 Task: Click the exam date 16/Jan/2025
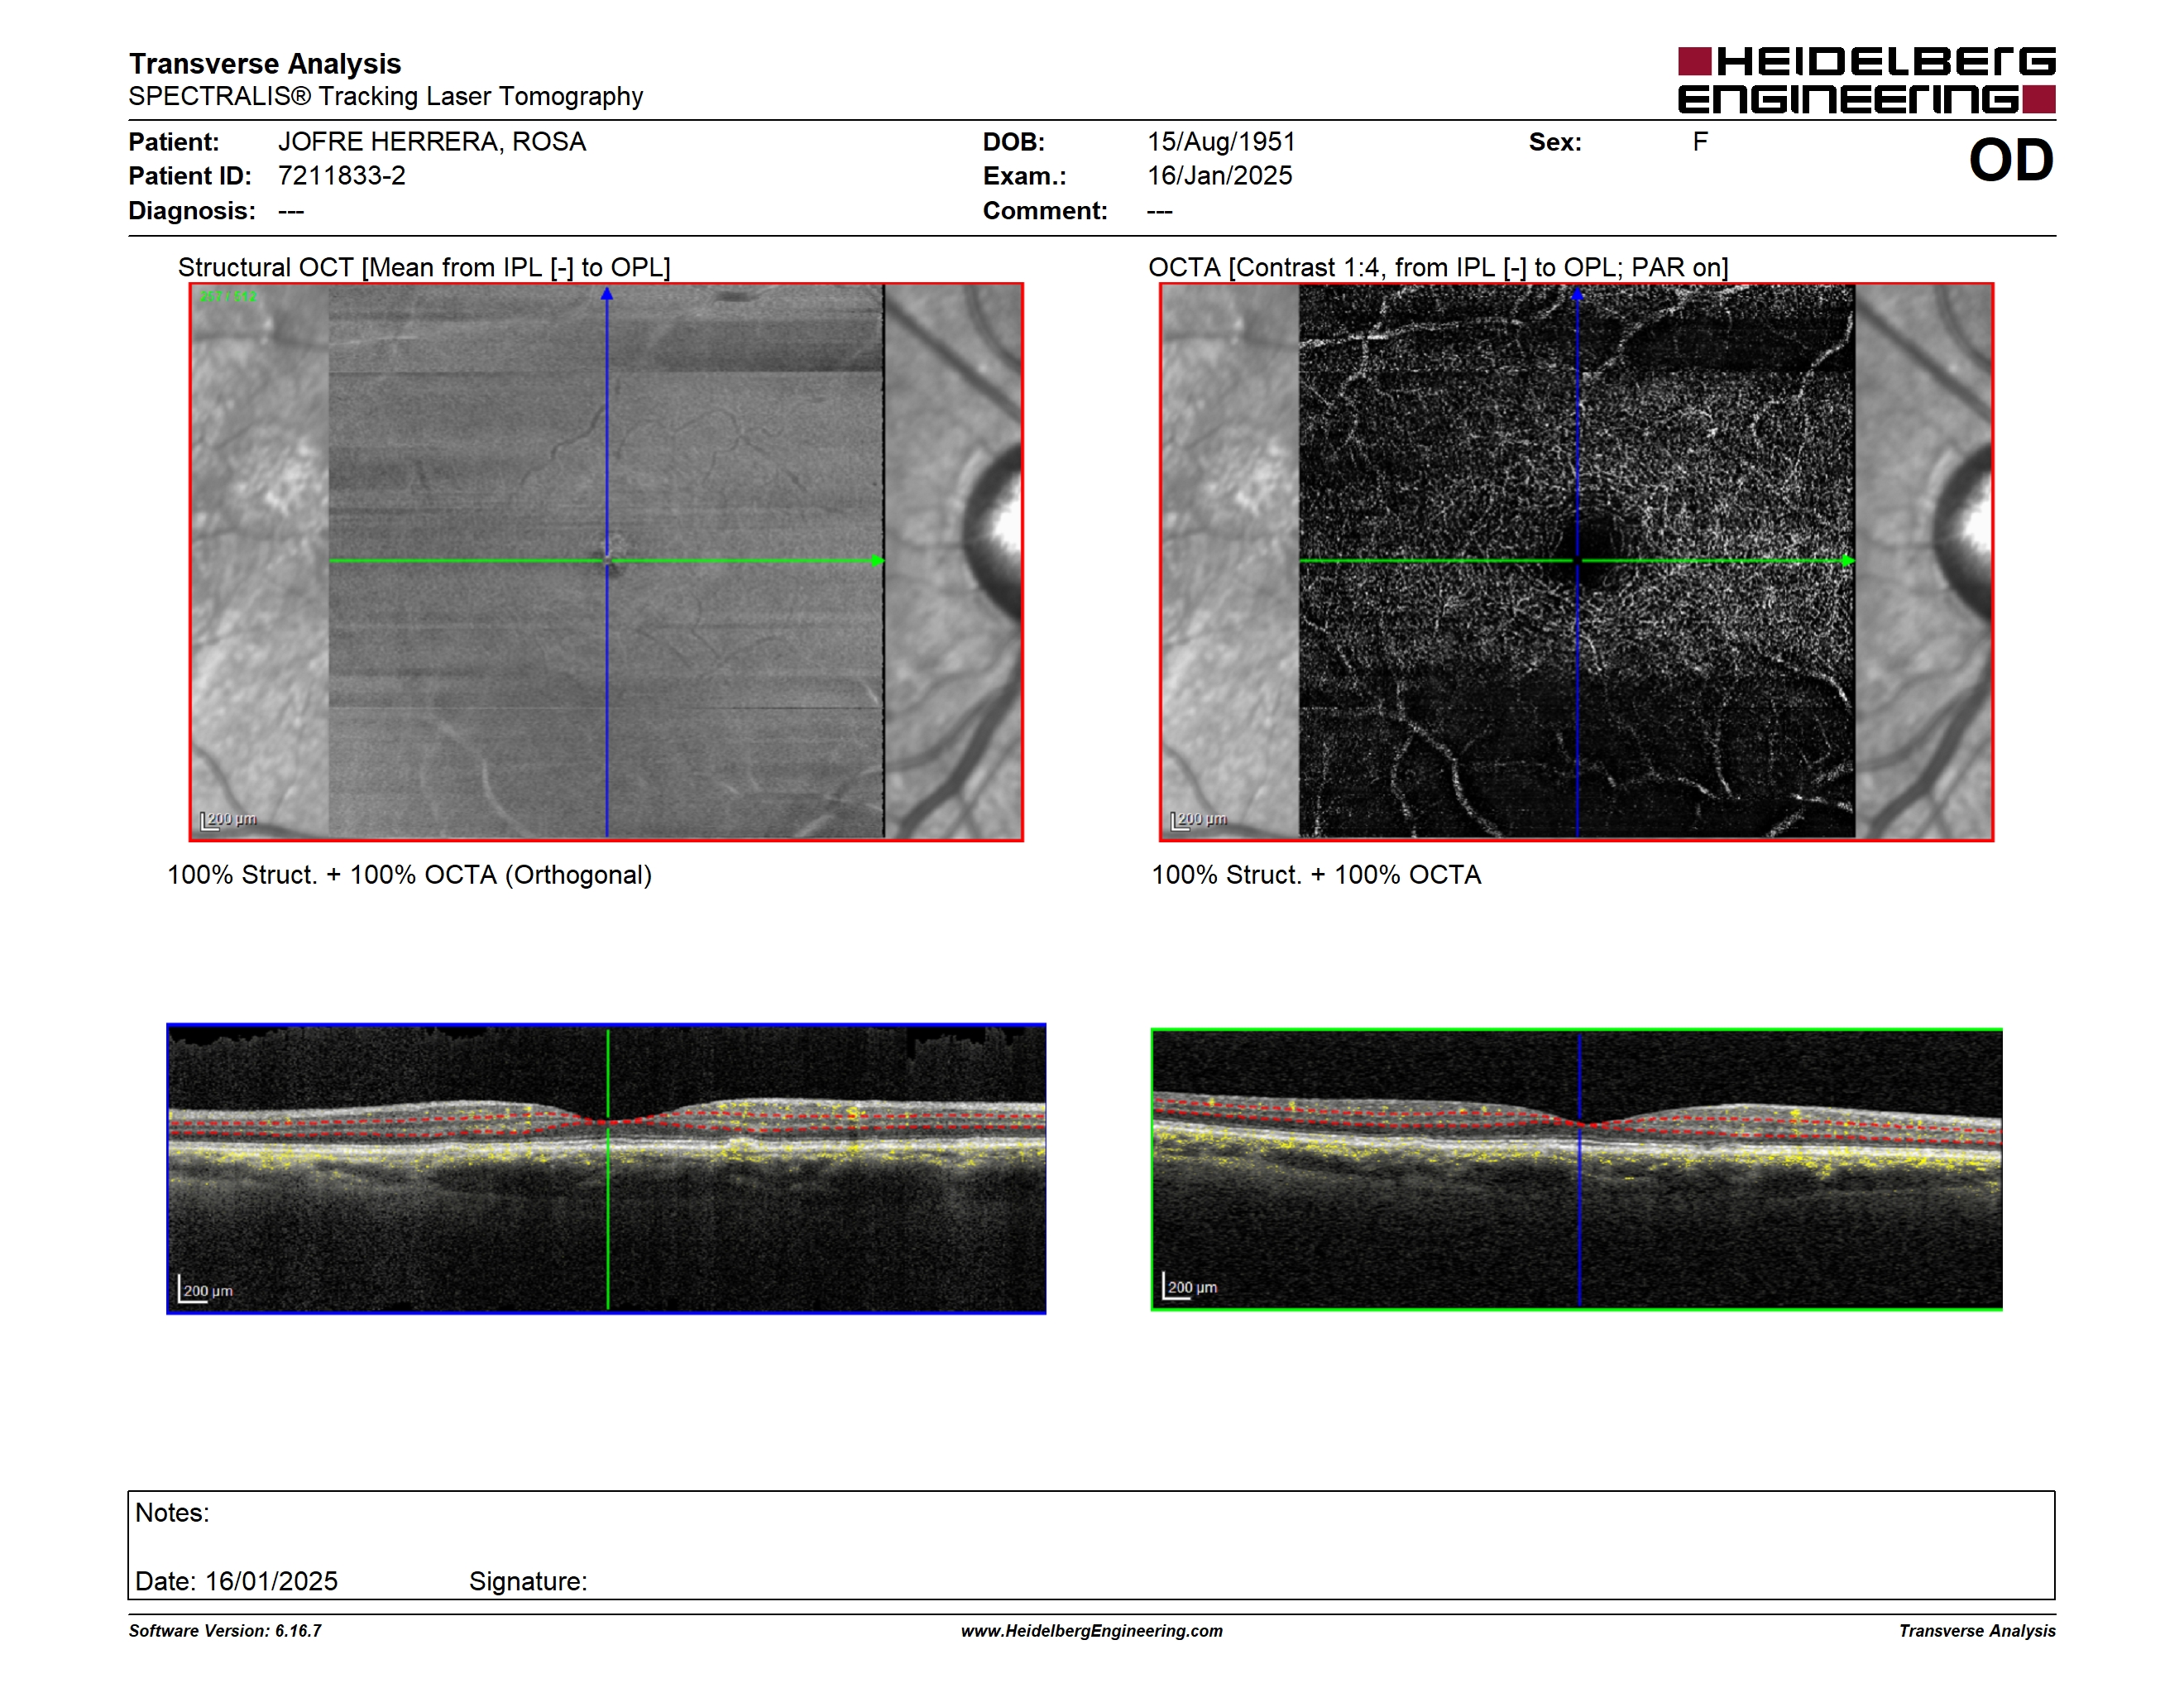click(1219, 176)
